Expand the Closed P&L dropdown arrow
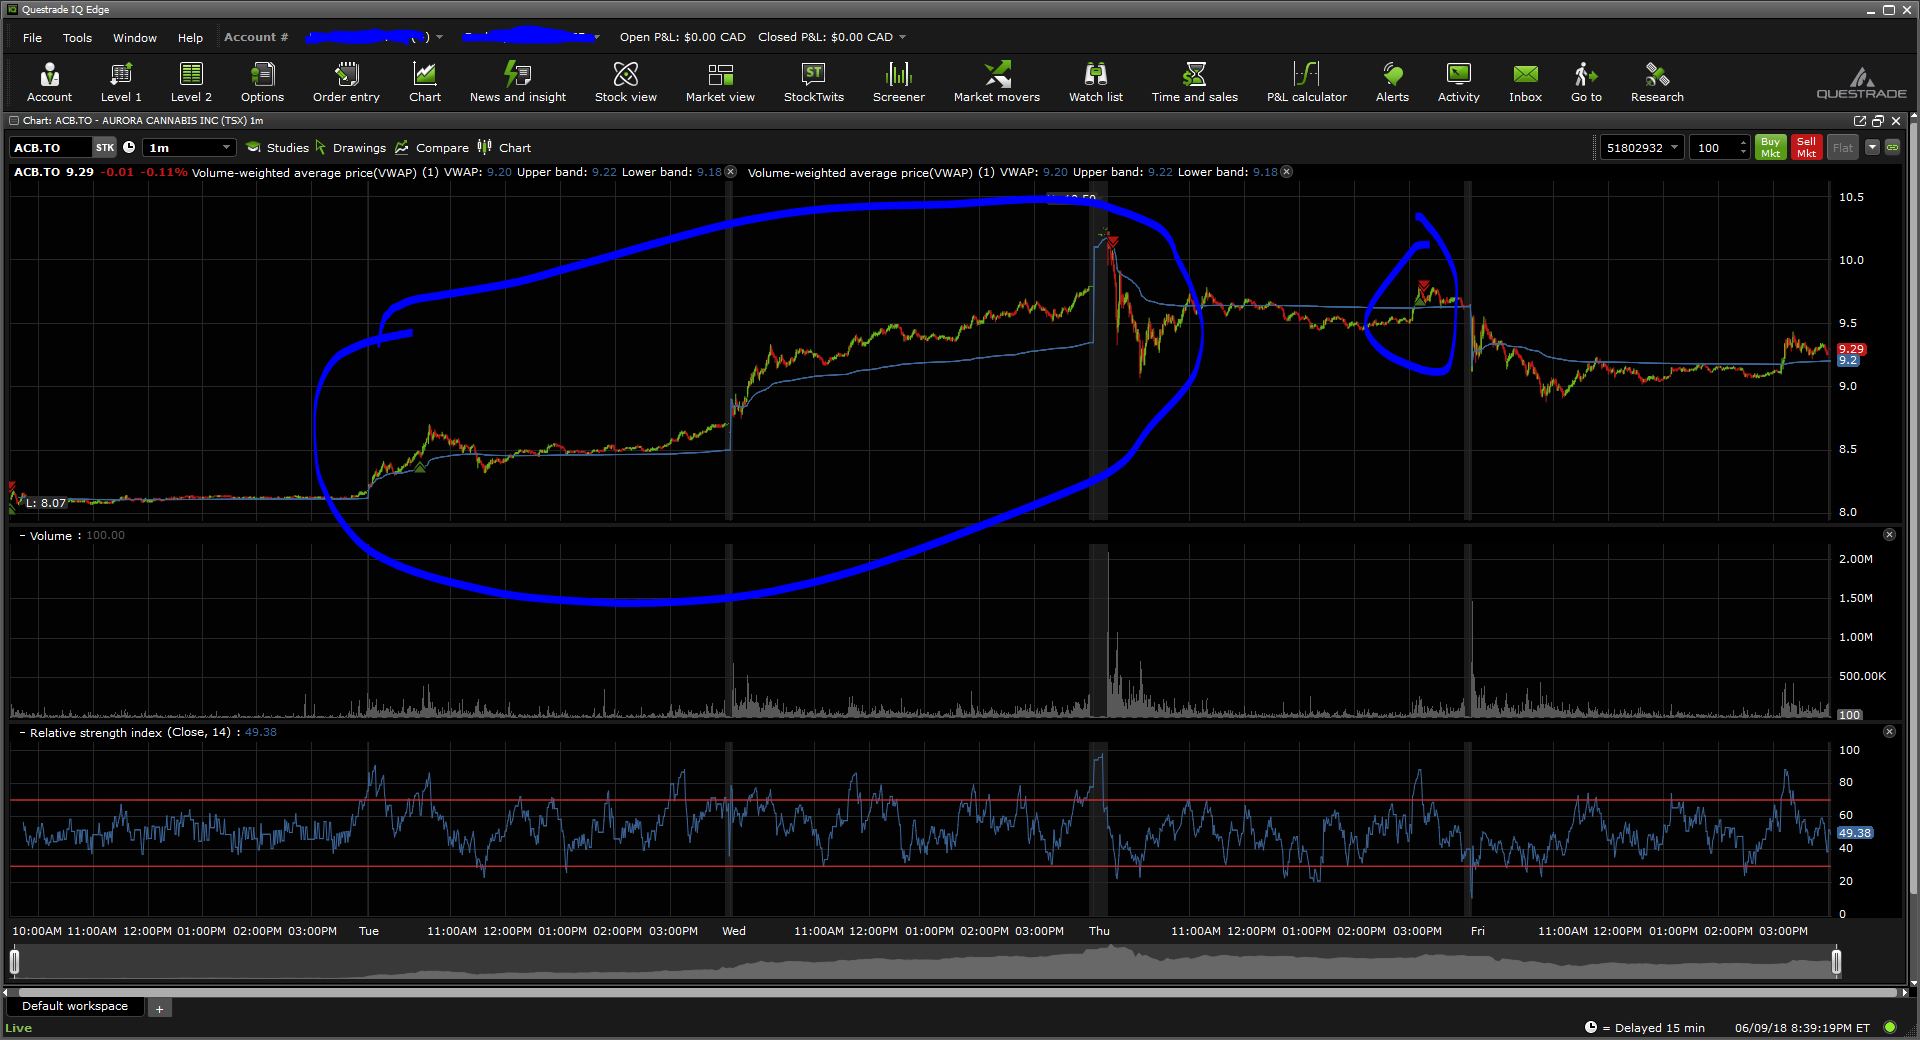Viewport: 1920px width, 1040px height. click(902, 37)
